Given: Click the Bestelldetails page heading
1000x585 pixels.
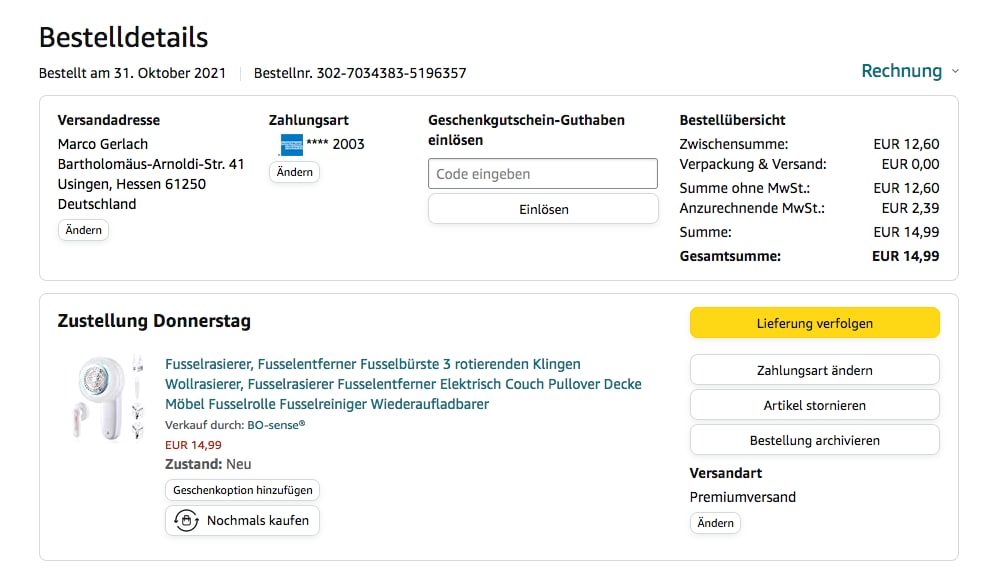Looking at the screenshot, I should click(x=123, y=37).
